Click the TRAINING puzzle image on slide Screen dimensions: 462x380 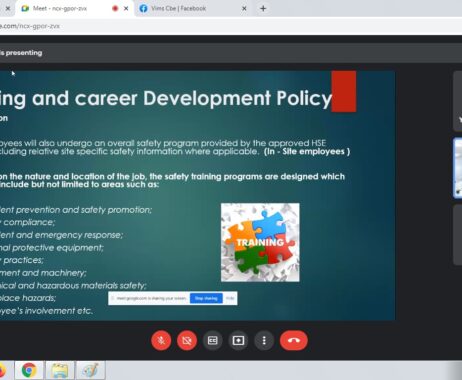tap(260, 242)
